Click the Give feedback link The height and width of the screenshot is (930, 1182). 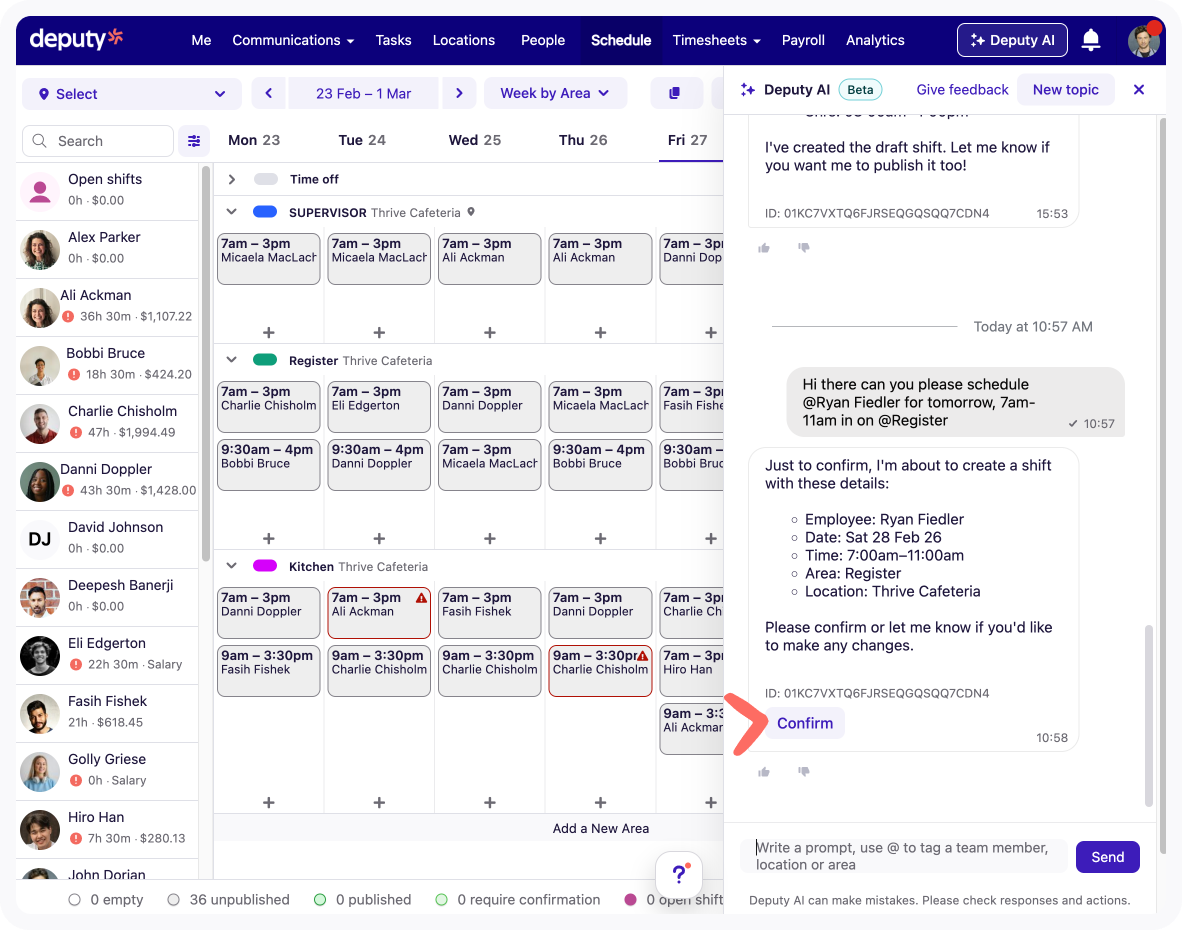(x=962, y=90)
